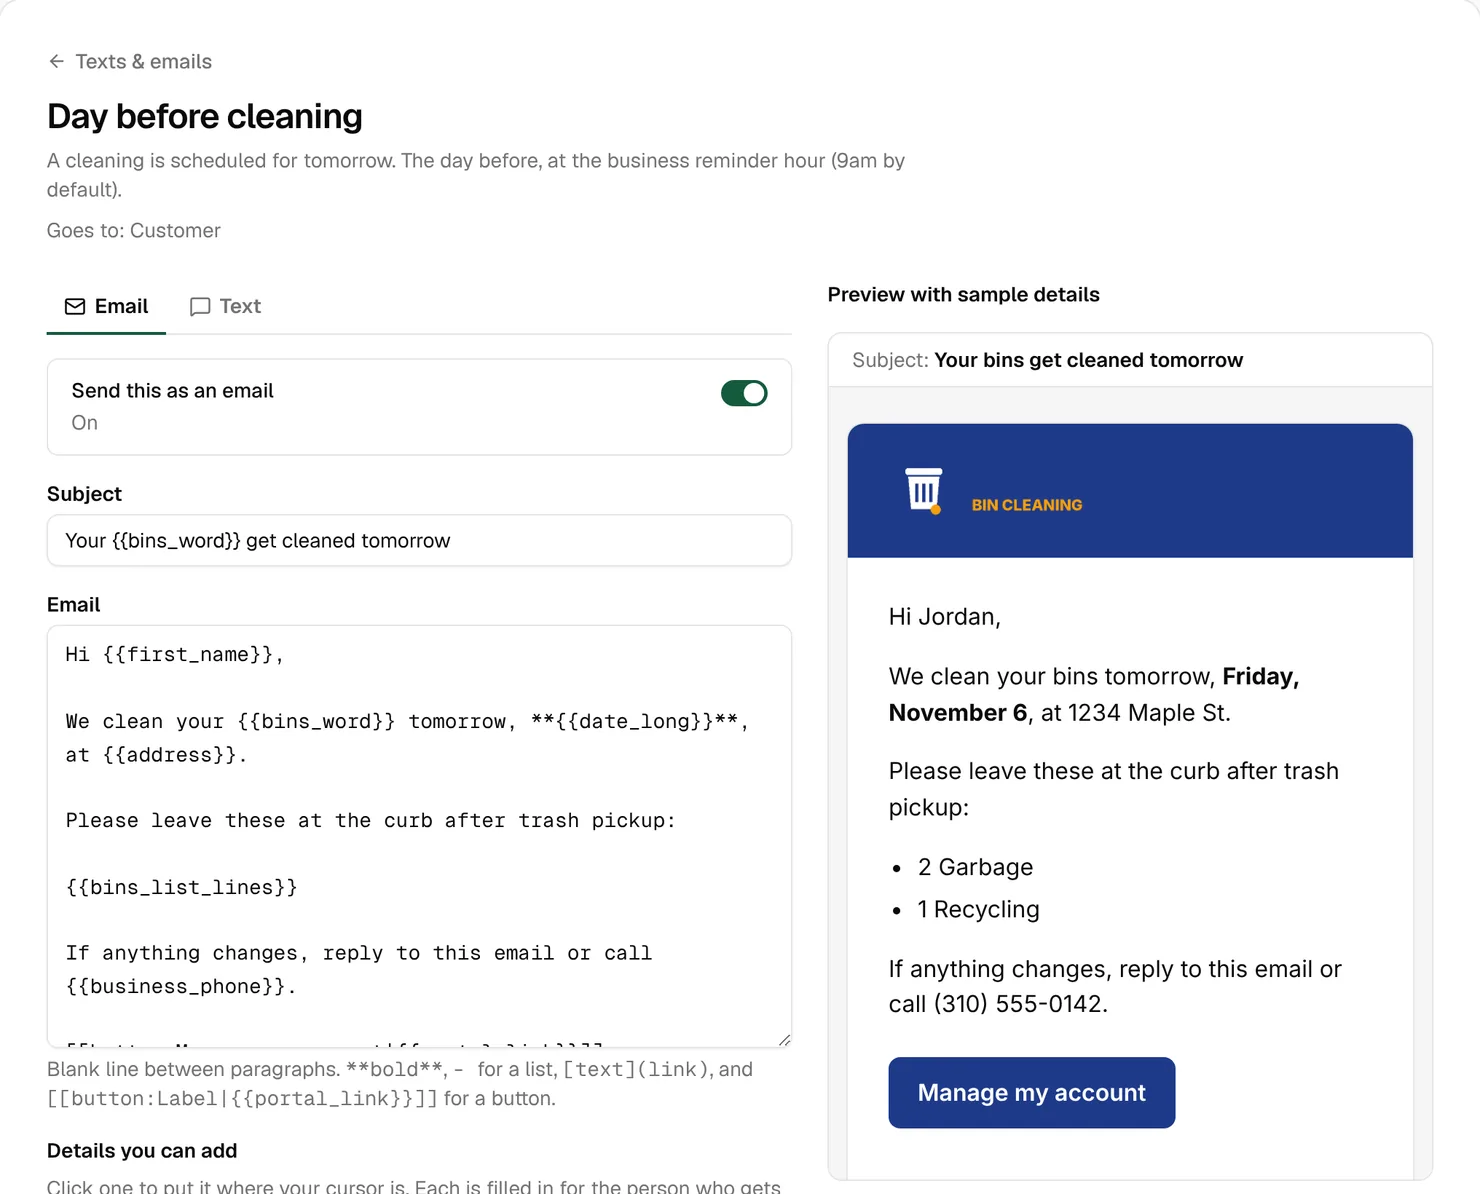The image size is (1480, 1194).
Task: Click the Email field label above the textarea
Action: 74,605
